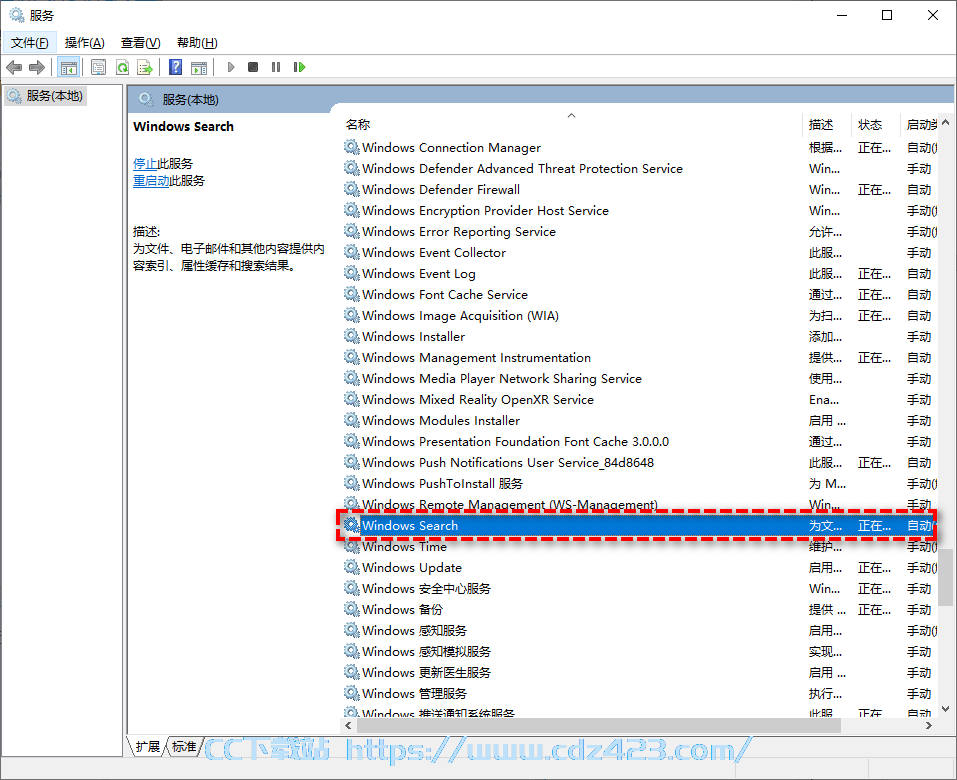Toggle the Action pane toolbar icon

199,67
